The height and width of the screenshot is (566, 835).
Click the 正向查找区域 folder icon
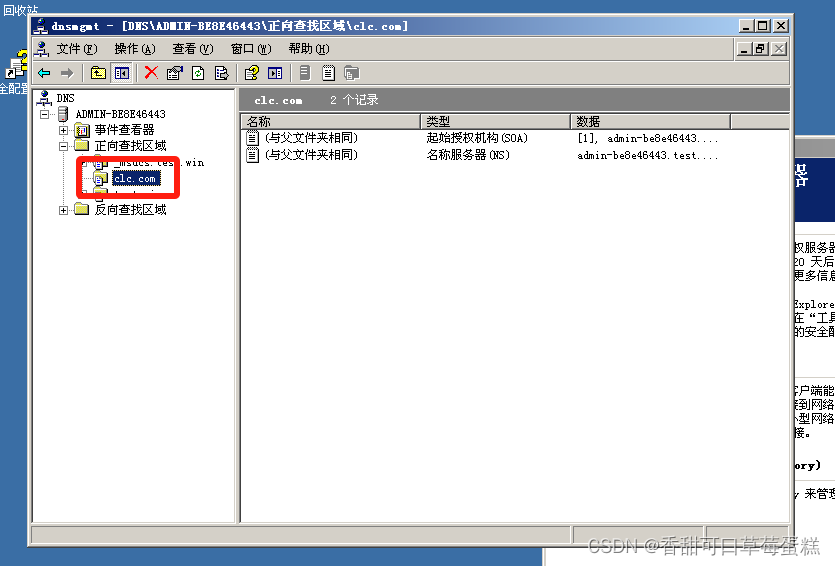82,145
